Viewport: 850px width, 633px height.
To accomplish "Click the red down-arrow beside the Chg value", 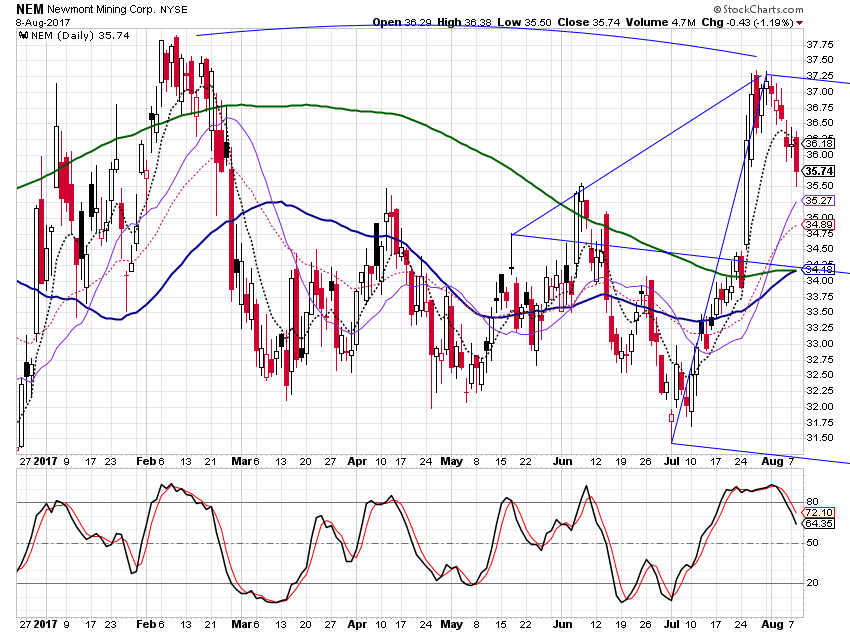I will pos(800,23).
